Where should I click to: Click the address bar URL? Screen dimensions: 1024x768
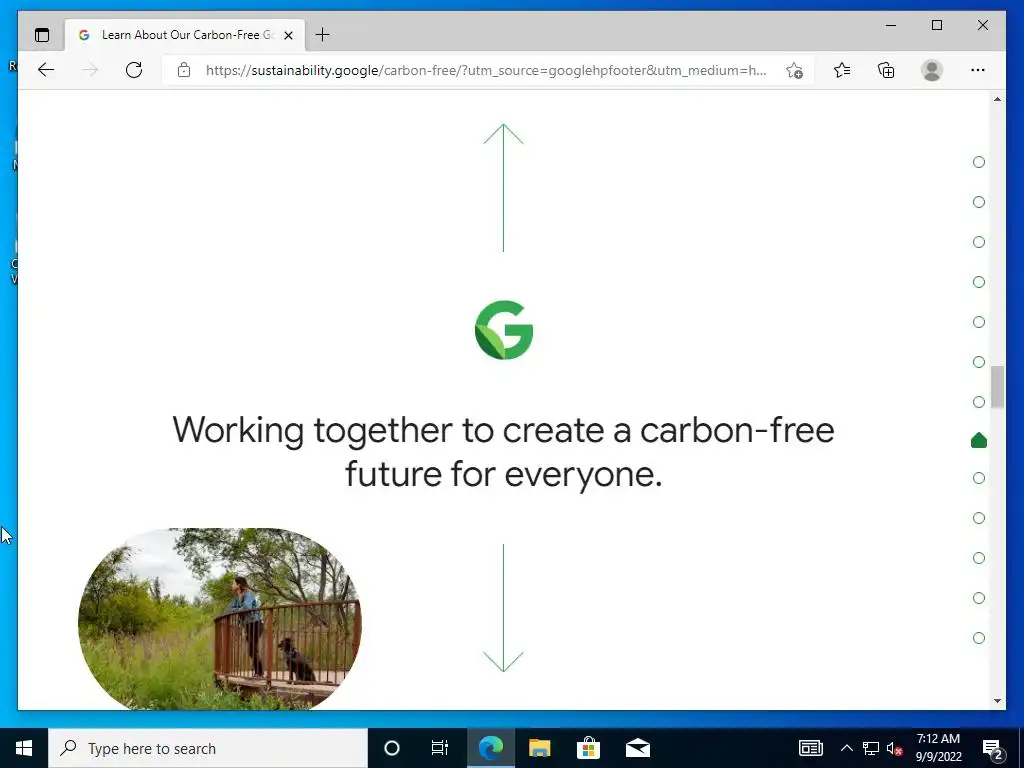pyautogui.click(x=486, y=71)
